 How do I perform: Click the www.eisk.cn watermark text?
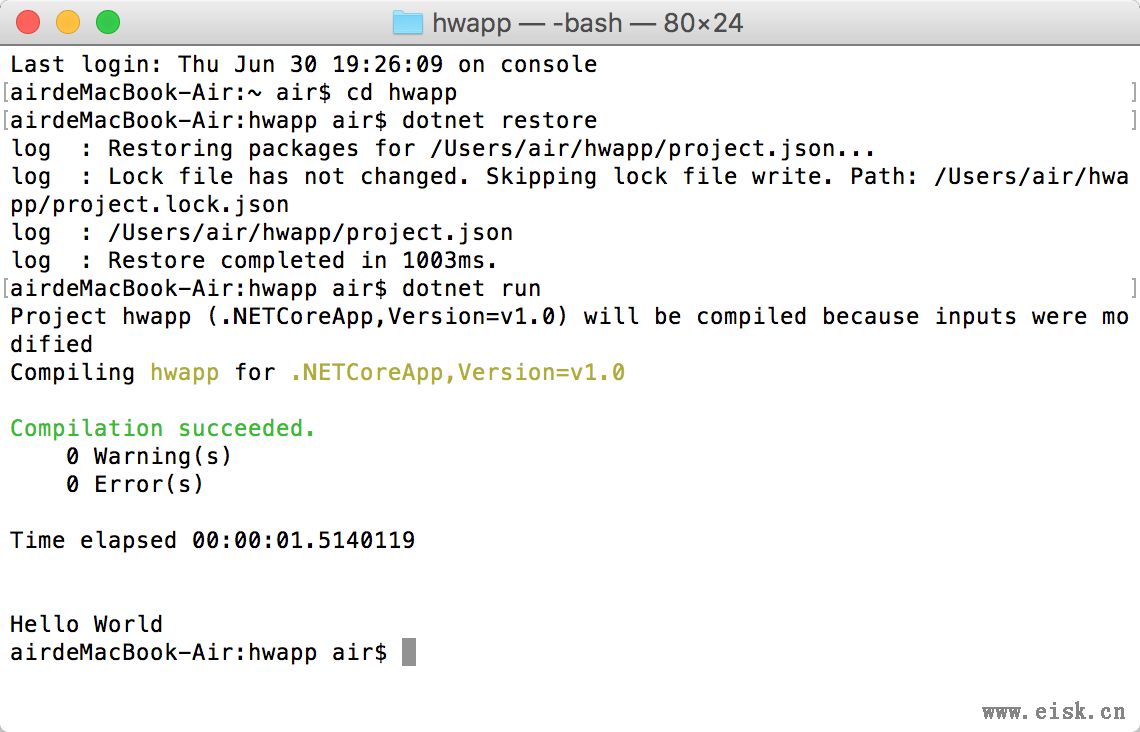[x=1053, y=712]
